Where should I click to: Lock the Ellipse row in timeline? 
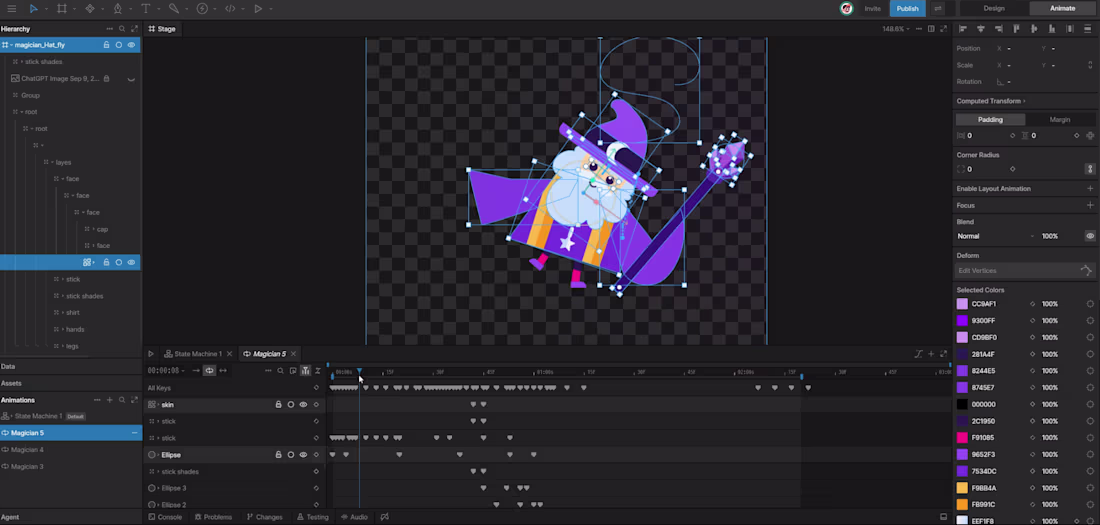pos(279,455)
